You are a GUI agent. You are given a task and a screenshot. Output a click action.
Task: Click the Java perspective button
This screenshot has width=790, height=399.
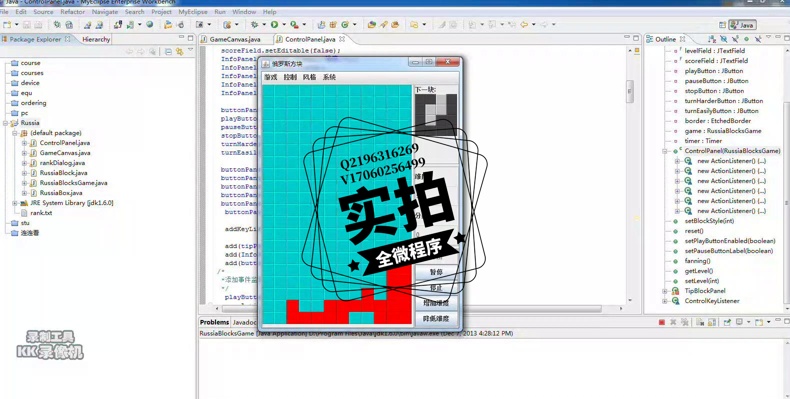(742, 25)
